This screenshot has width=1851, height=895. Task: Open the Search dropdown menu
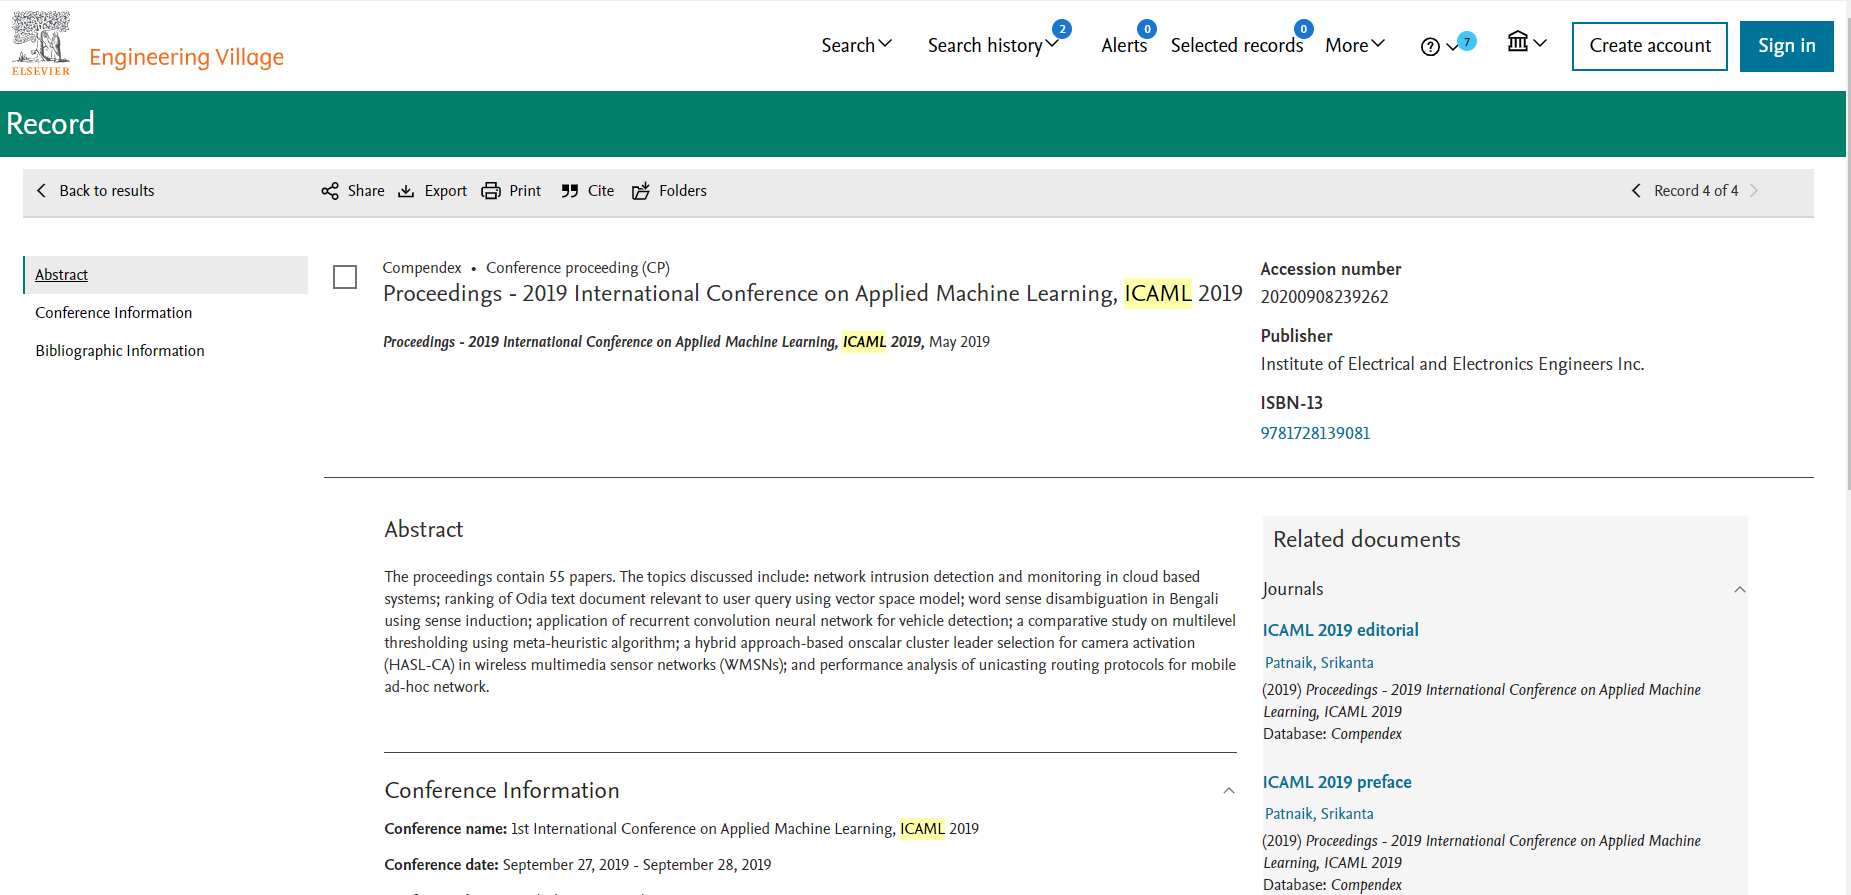(x=856, y=45)
